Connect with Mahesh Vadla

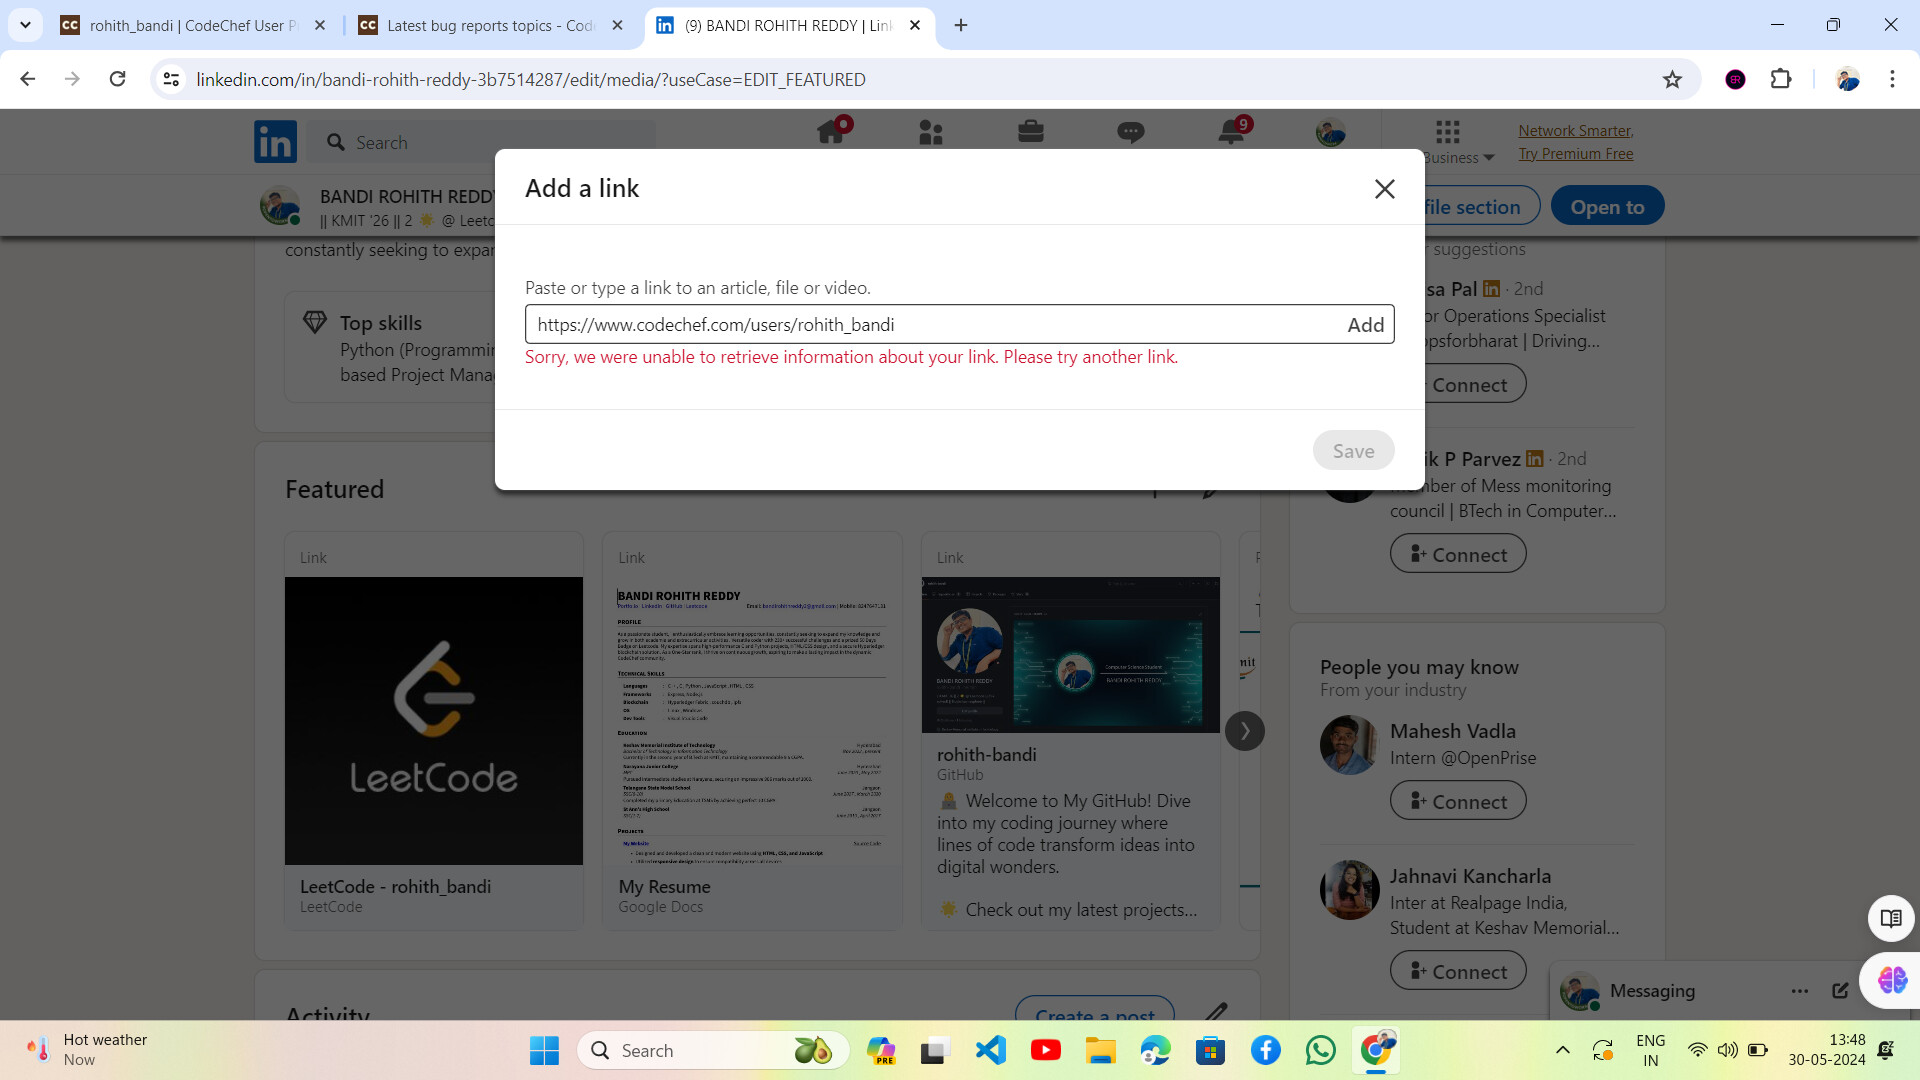pos(1457,802)
